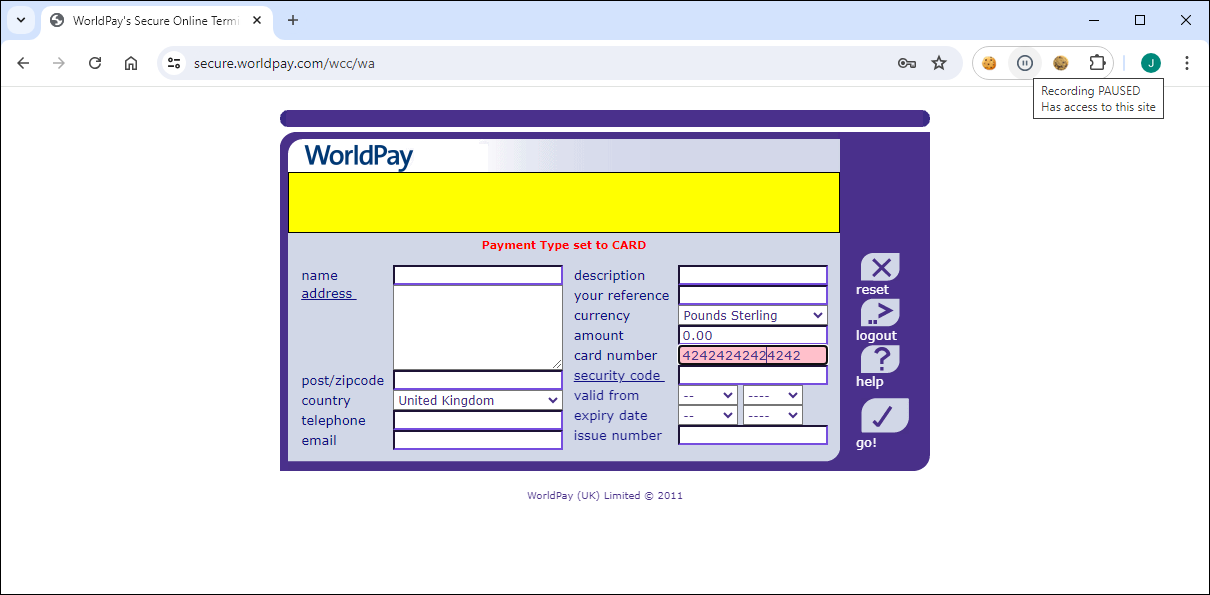Click the reset X icon
This screenshot has width=1210, height=595.
pyautogui.click(x=880, y=267)
